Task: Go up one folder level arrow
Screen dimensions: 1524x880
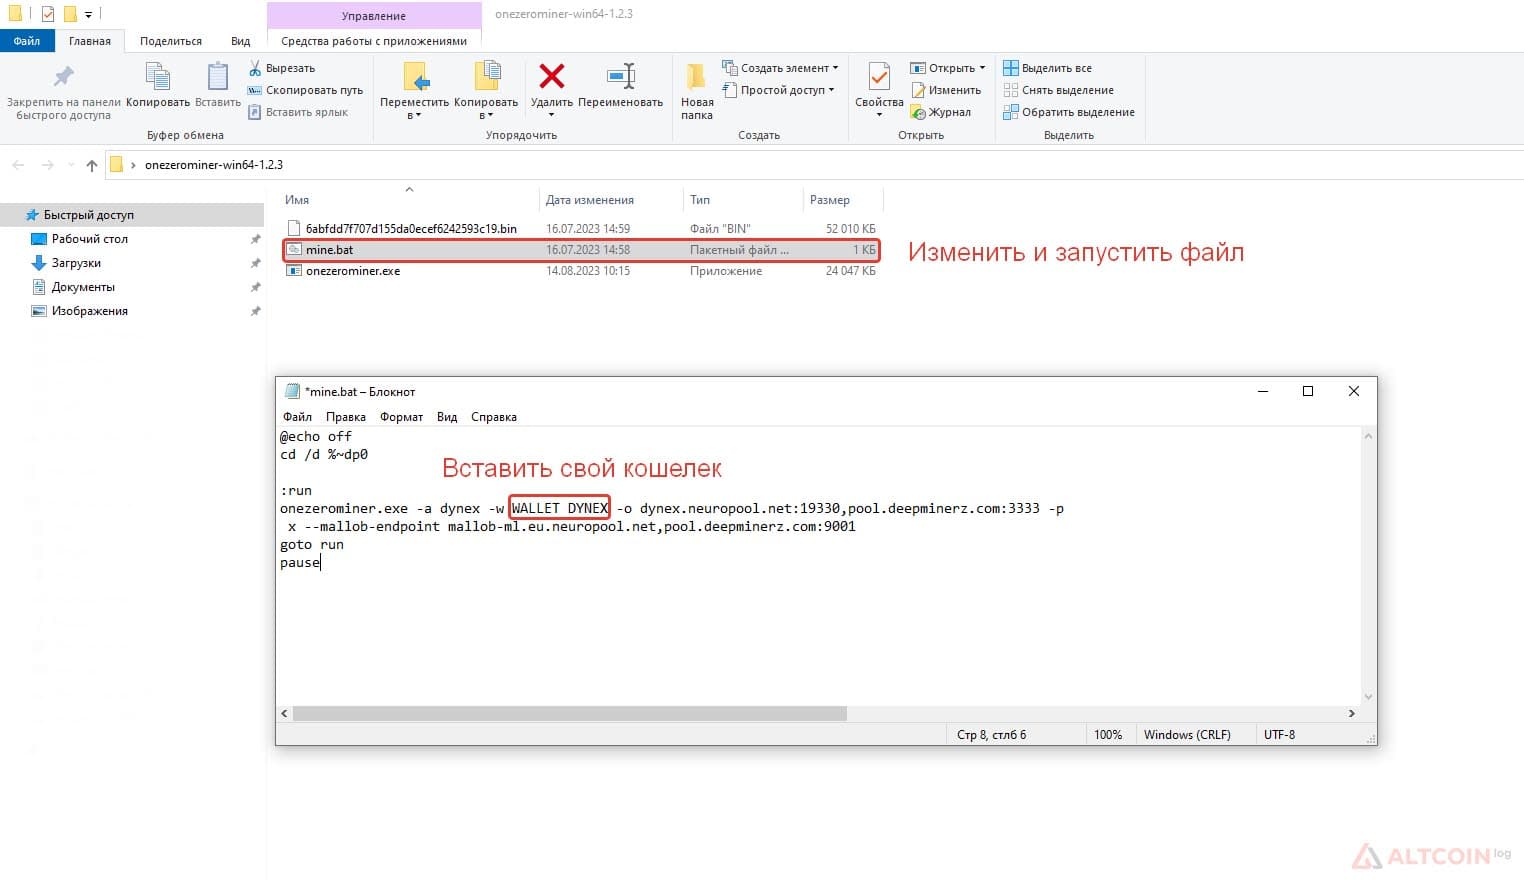Action: pos(92,165)
